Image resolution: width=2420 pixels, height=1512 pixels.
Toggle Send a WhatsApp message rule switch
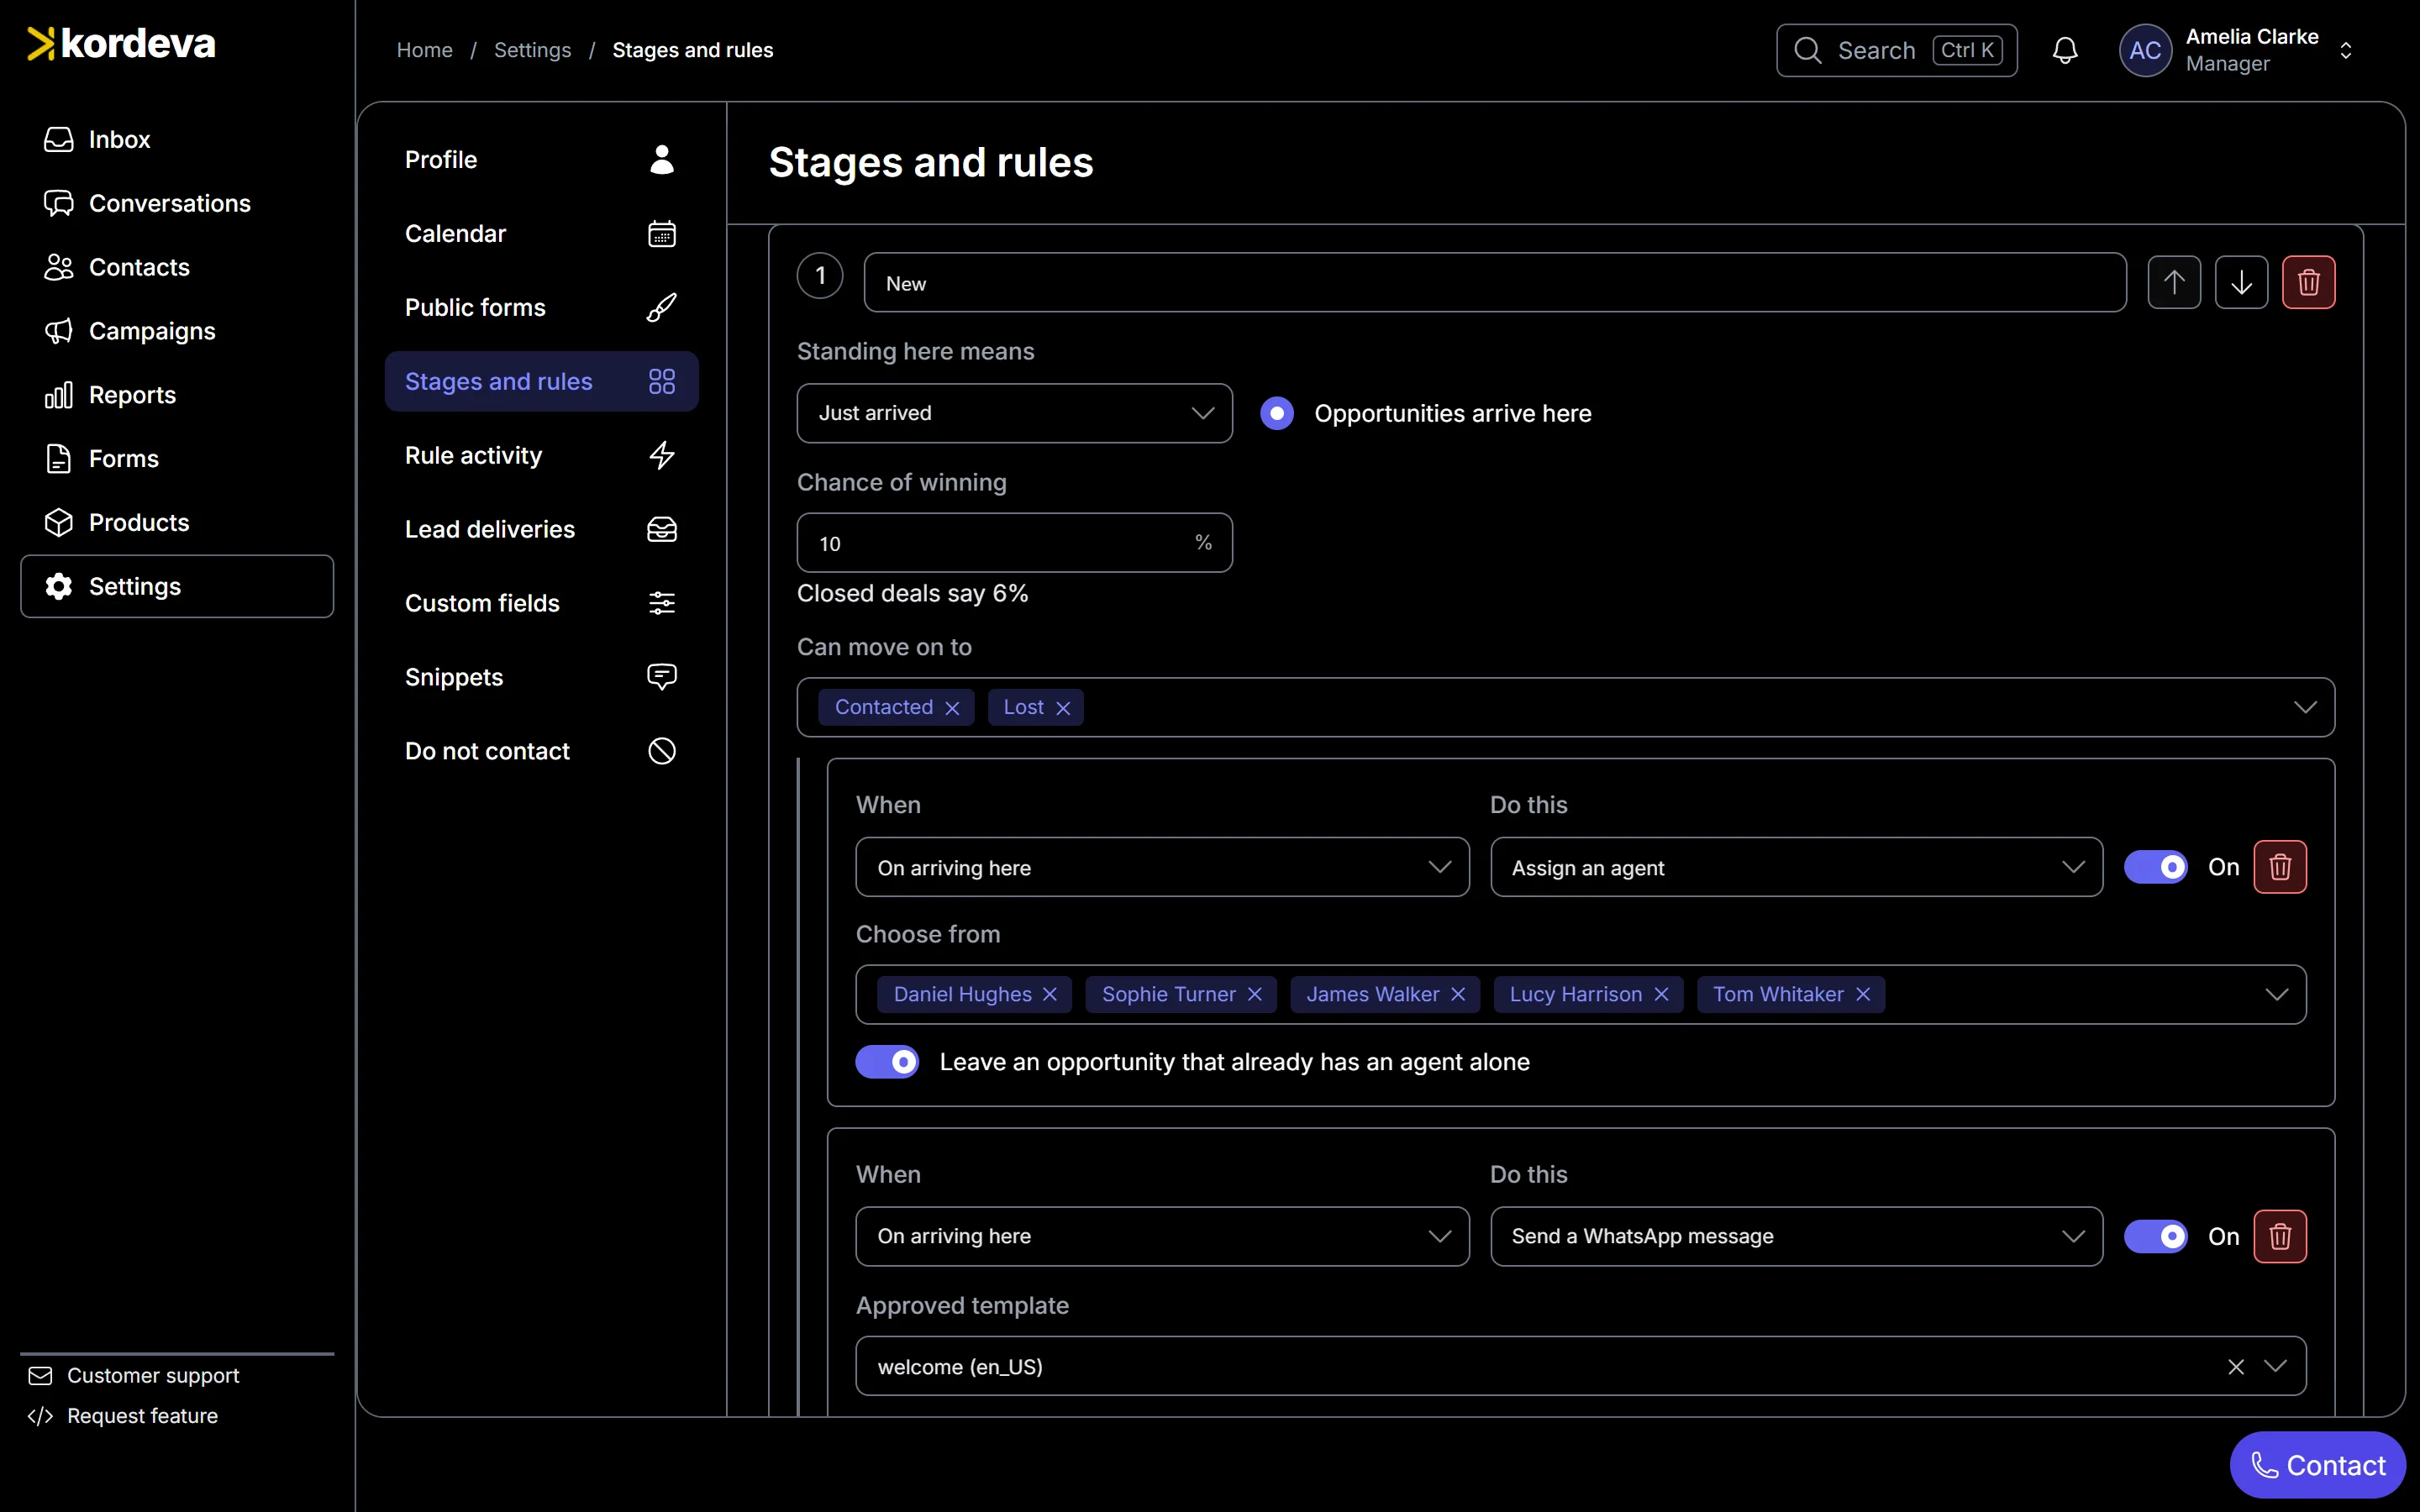coord(2155,1237)
